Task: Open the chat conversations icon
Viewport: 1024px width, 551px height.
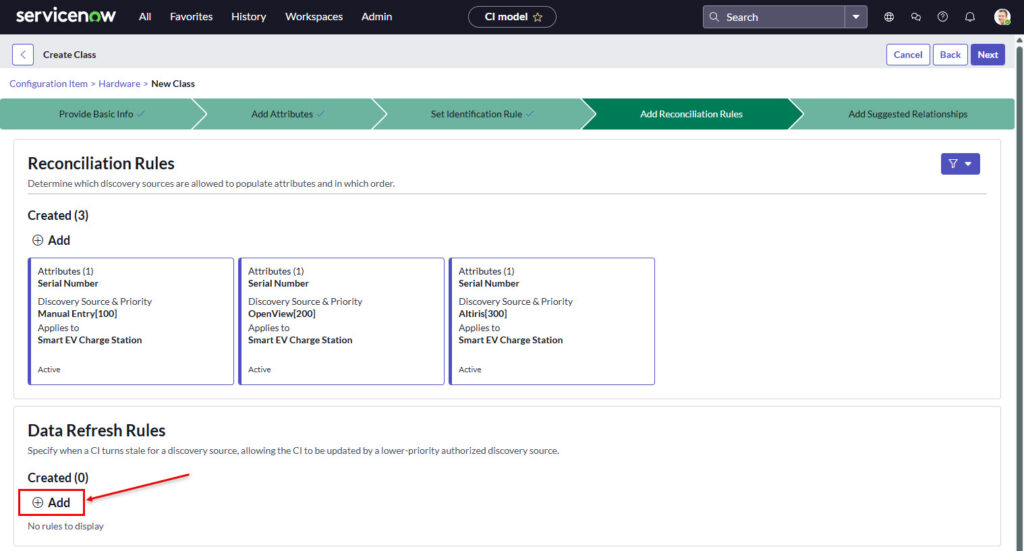Action: click(x=916, y=17)
